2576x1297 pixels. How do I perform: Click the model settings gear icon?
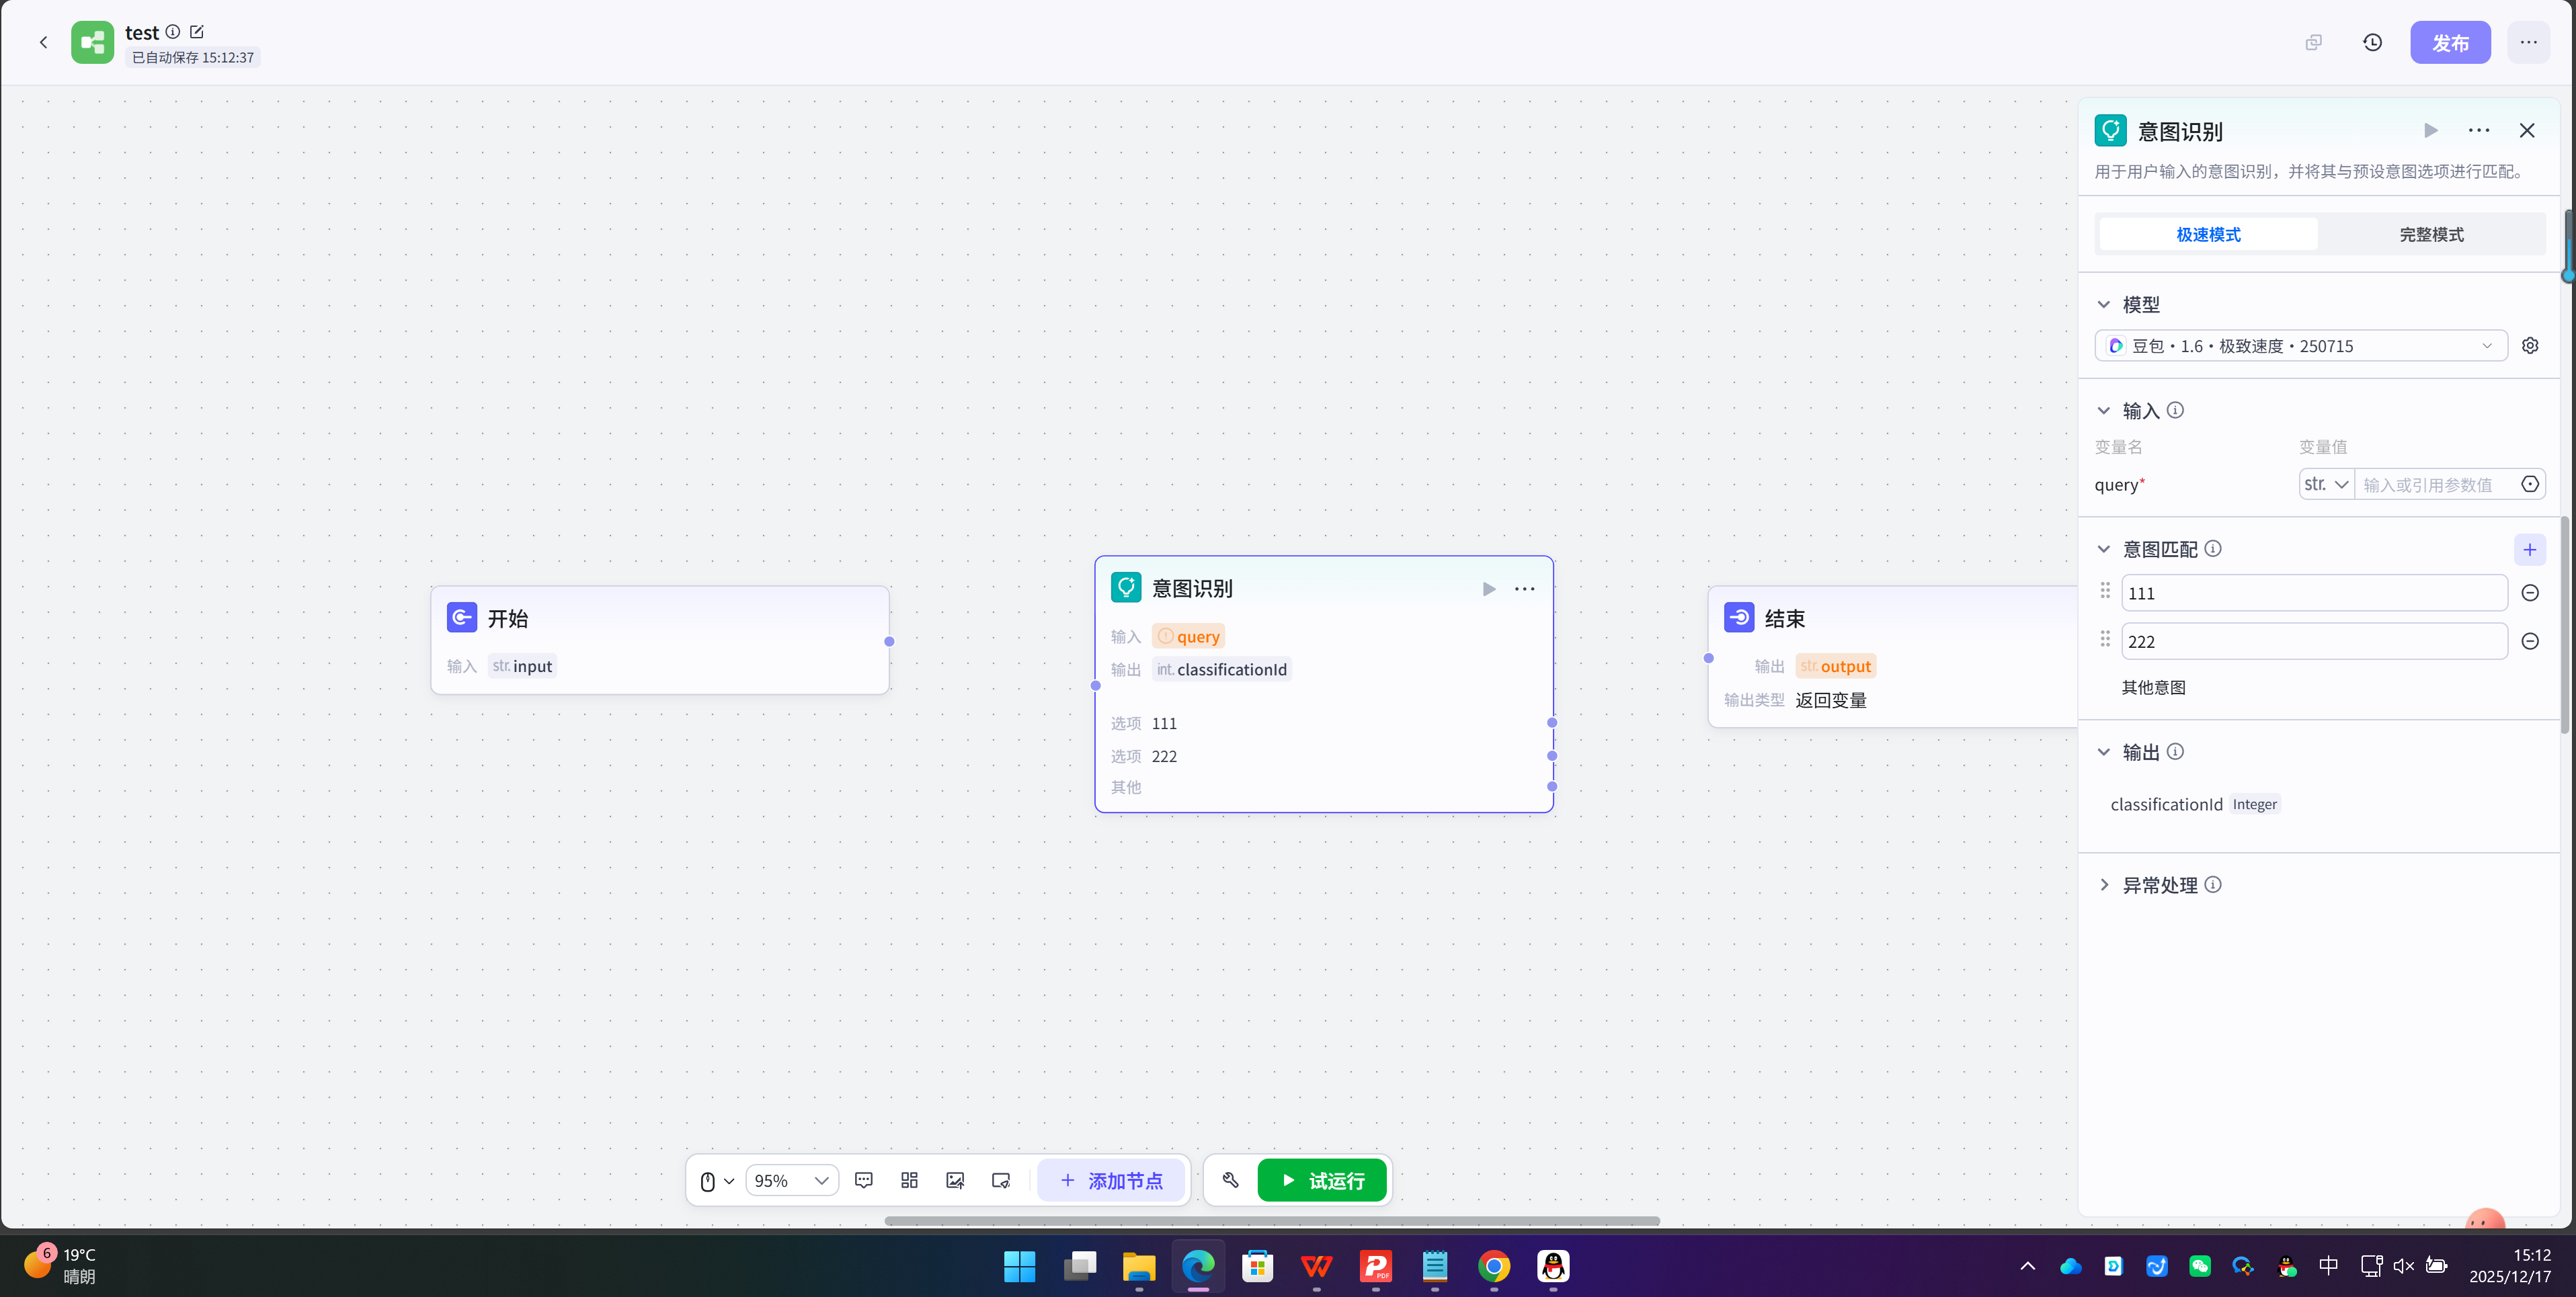[x=2530, y=346]
